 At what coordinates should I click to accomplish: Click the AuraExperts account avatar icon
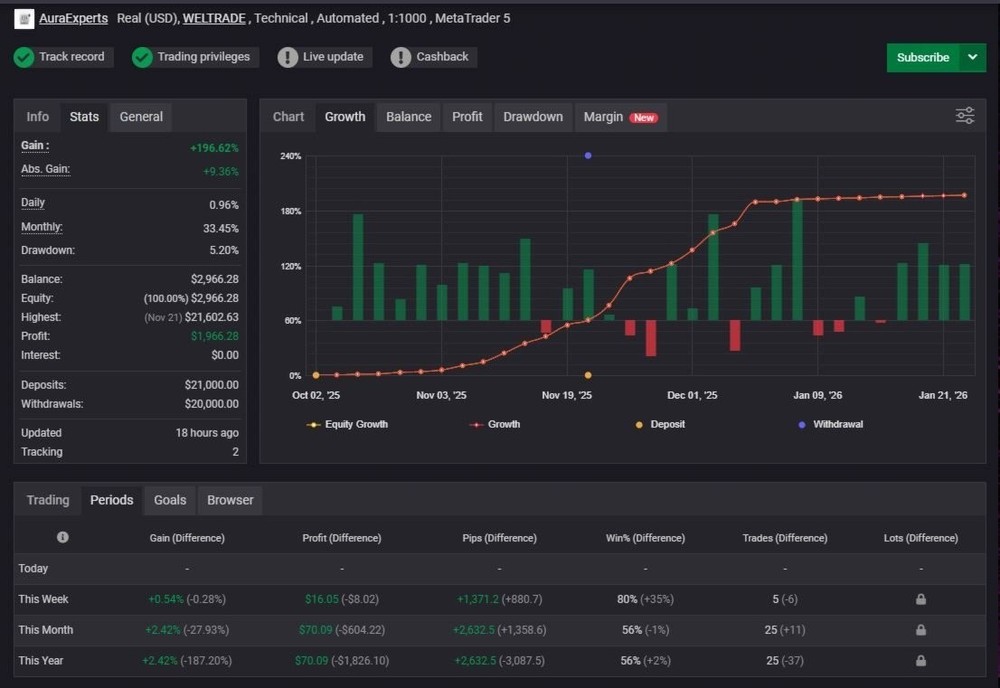[23, 18]
